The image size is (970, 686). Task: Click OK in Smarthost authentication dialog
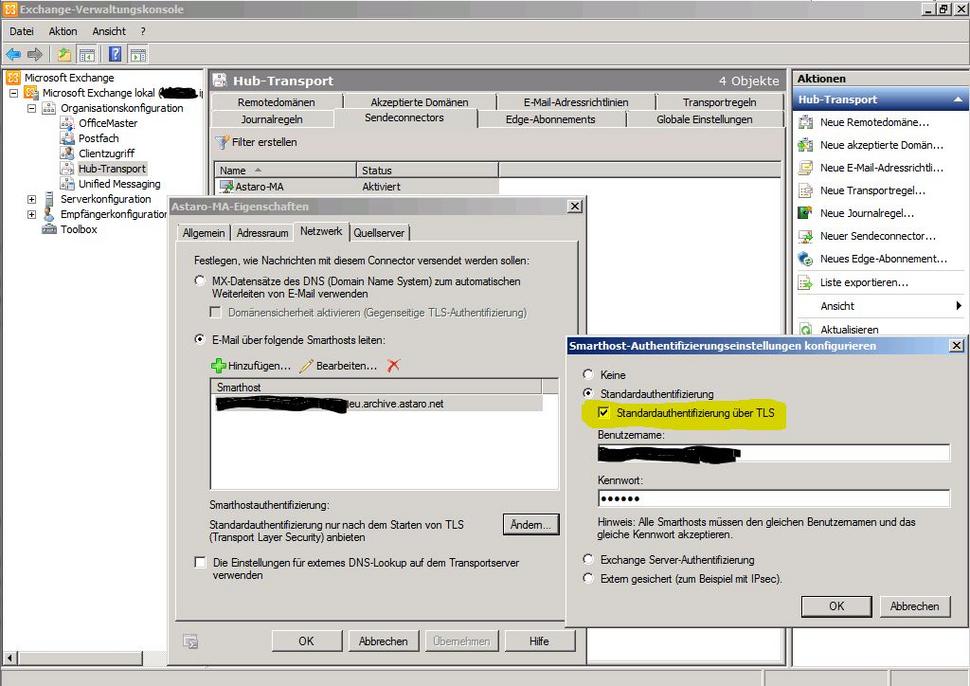click(x=836, y=606)
